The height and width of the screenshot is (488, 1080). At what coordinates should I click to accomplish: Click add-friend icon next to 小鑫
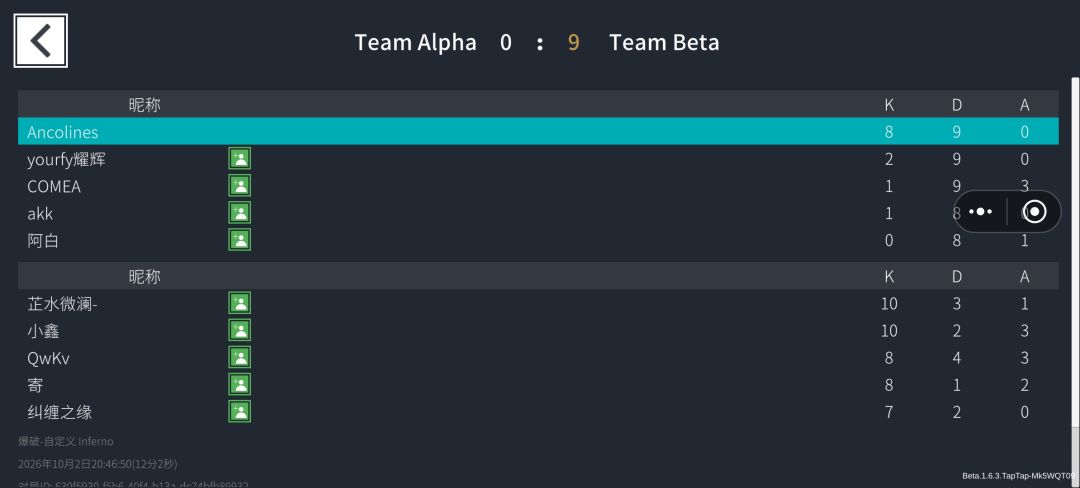pyautogui.click(x=240, y=330)
